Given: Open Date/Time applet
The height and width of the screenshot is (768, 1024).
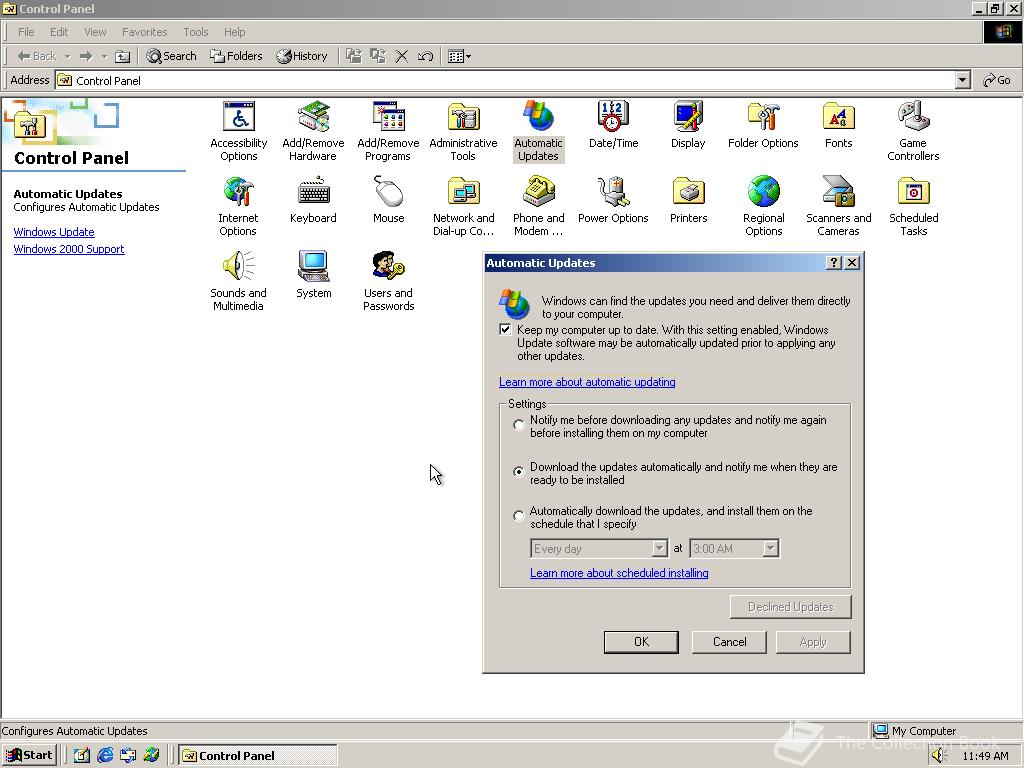Looking at the screenshot, I should tap(613, 124).
